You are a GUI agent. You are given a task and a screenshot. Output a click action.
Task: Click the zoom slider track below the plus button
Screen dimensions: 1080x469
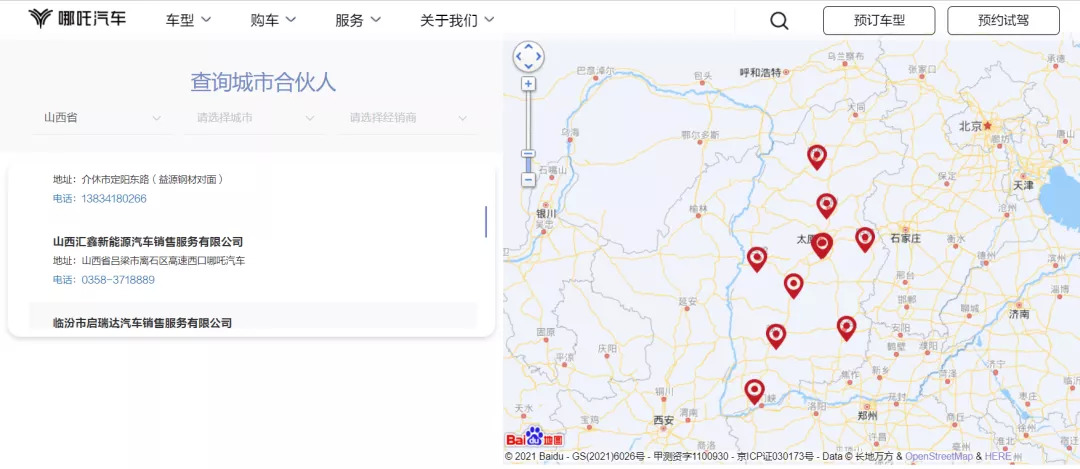pos(528,120)
